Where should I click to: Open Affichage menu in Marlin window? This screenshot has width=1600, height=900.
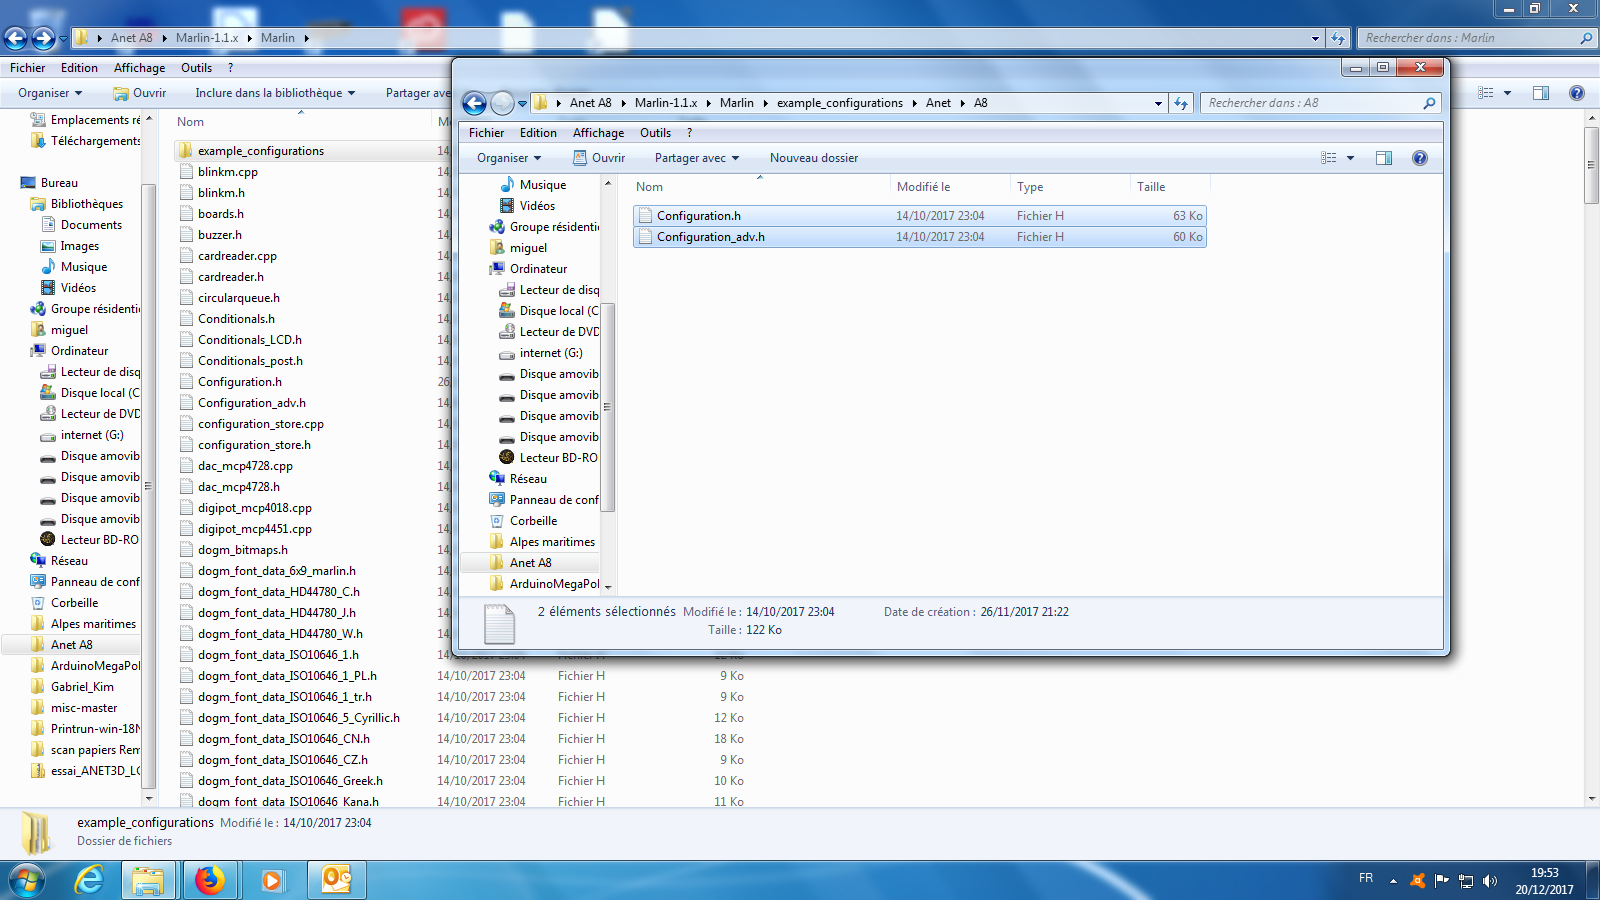click(x=139, y=68)
